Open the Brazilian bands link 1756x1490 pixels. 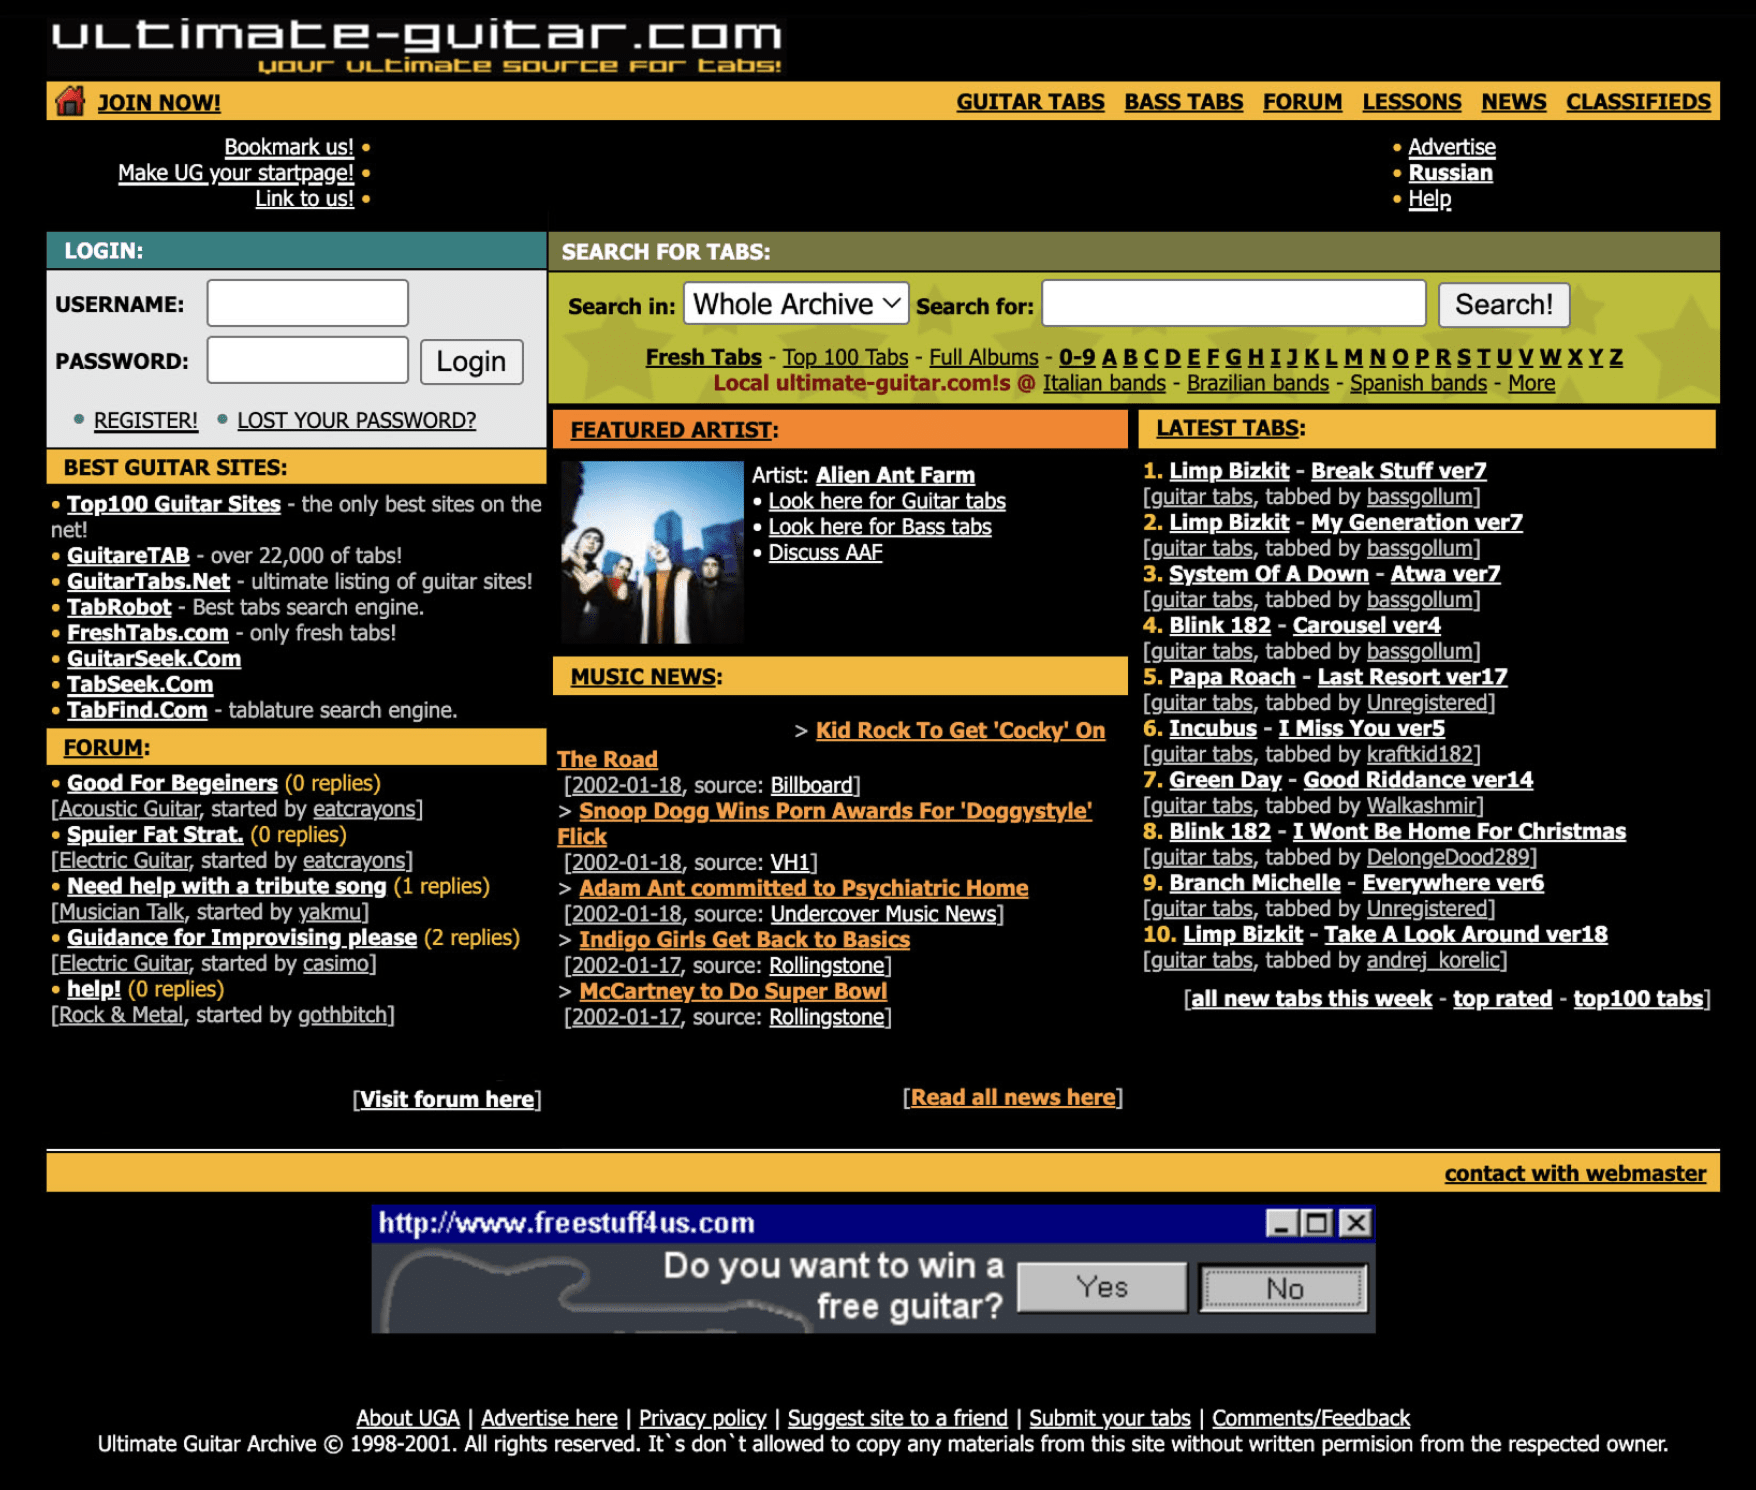point(1258,383)
